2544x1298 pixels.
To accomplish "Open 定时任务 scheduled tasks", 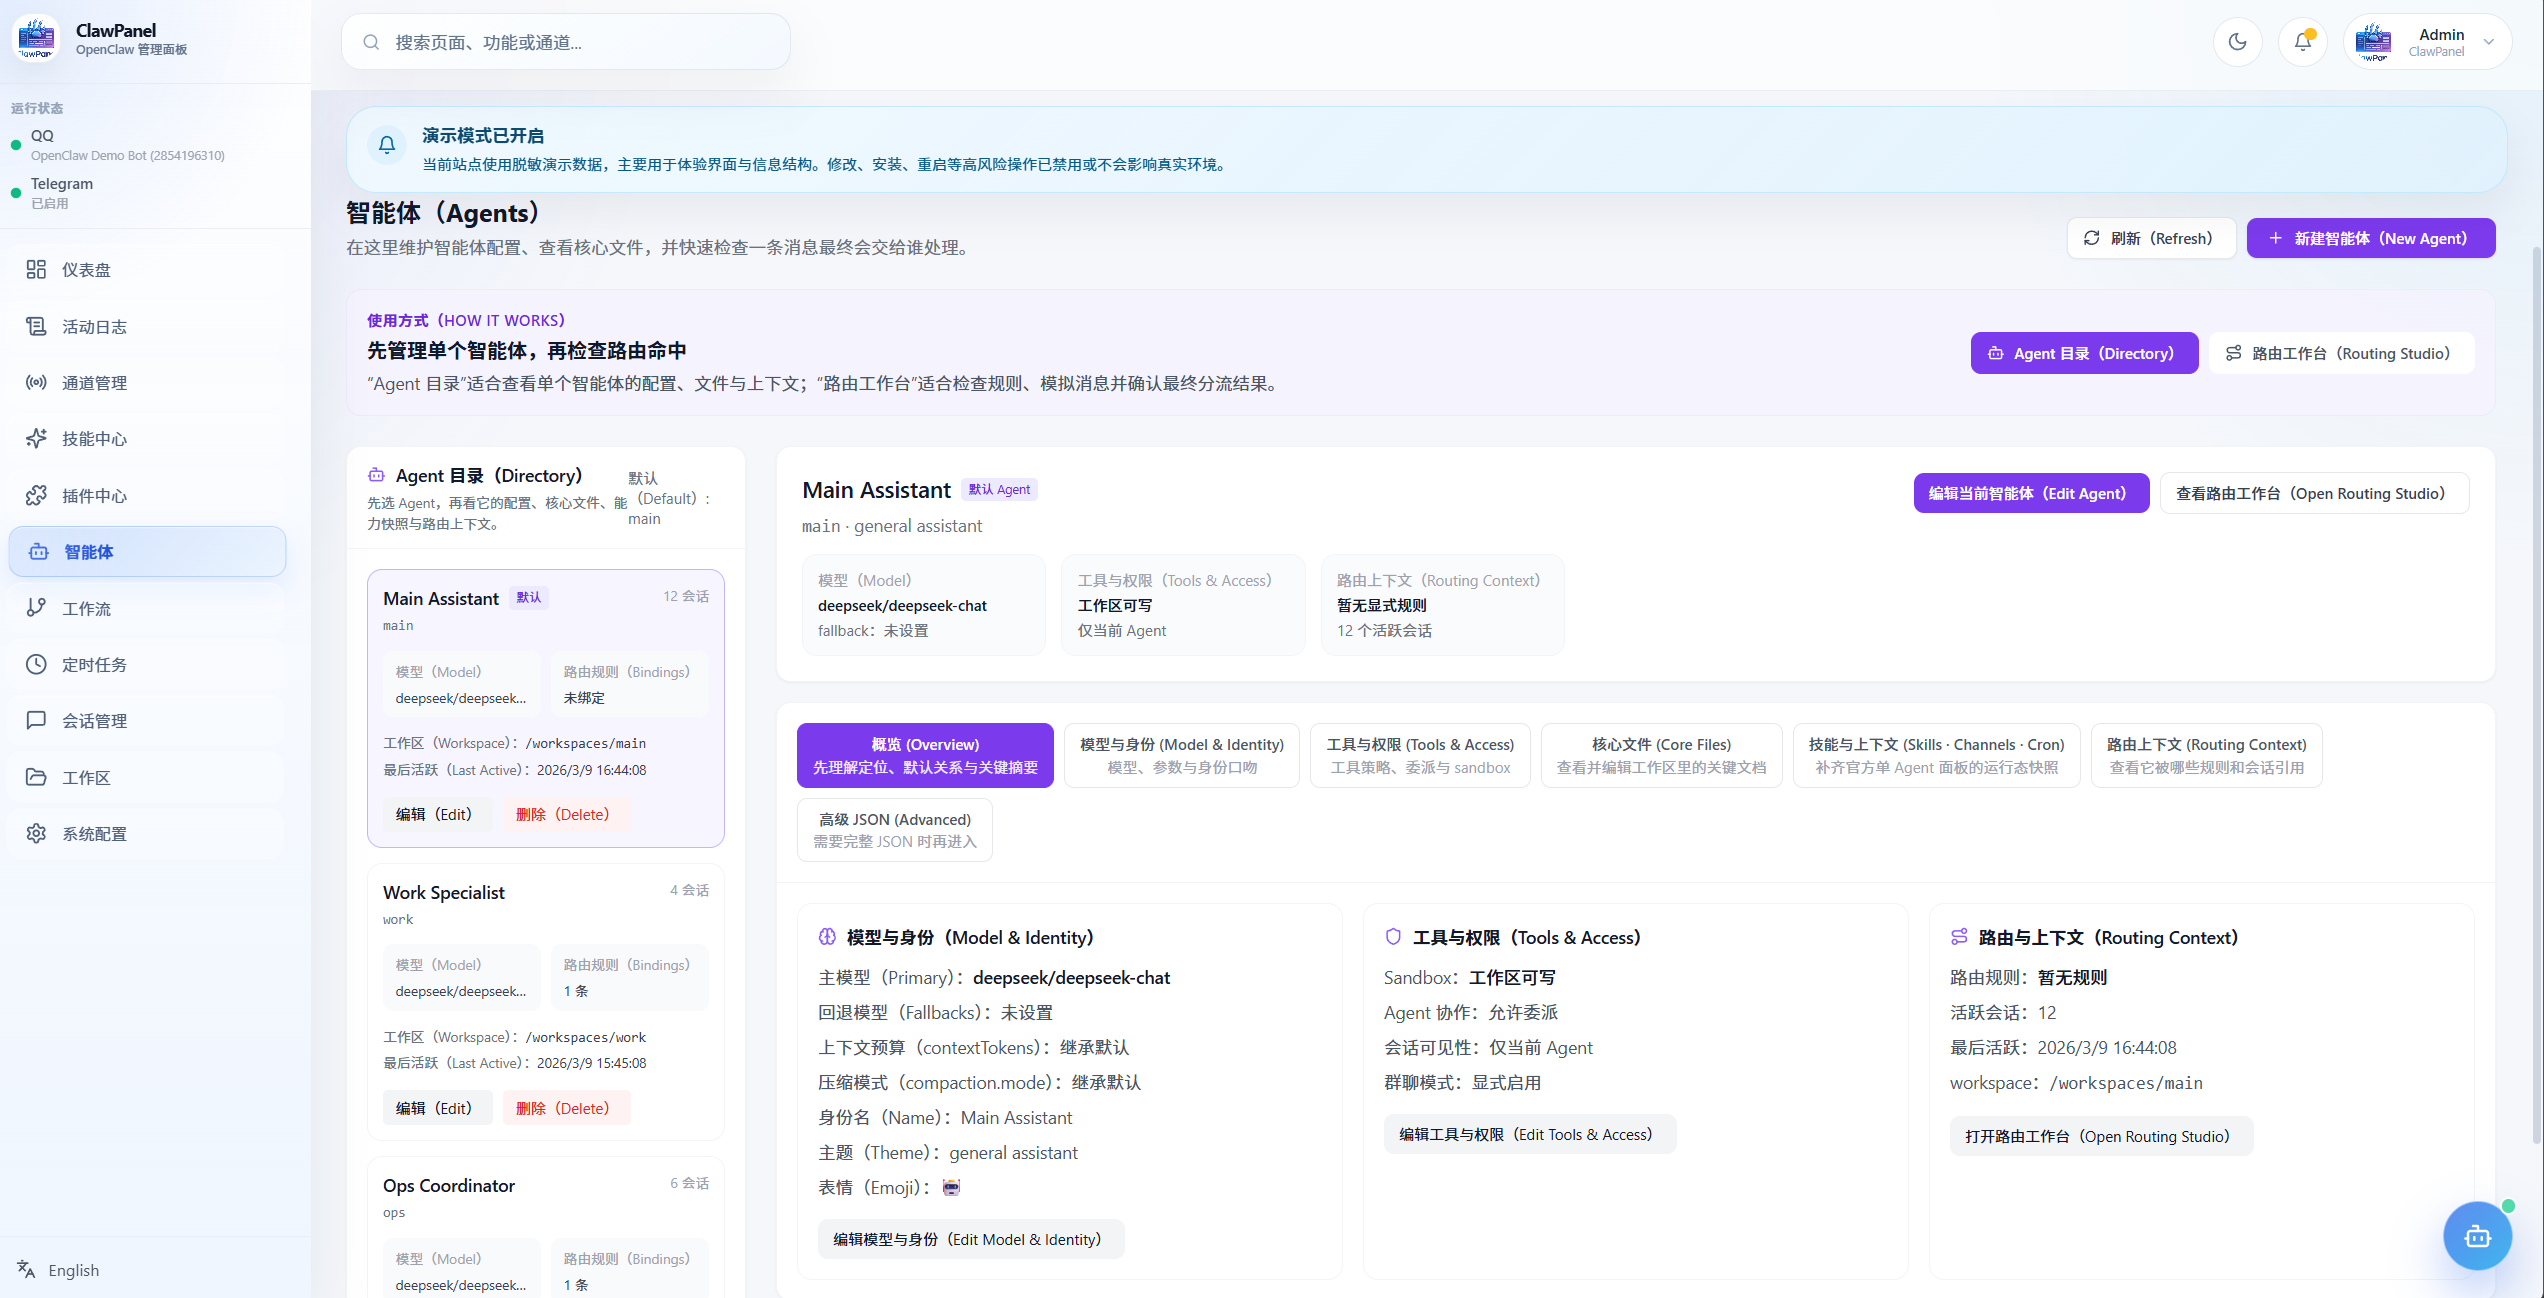I will (147, 664).
